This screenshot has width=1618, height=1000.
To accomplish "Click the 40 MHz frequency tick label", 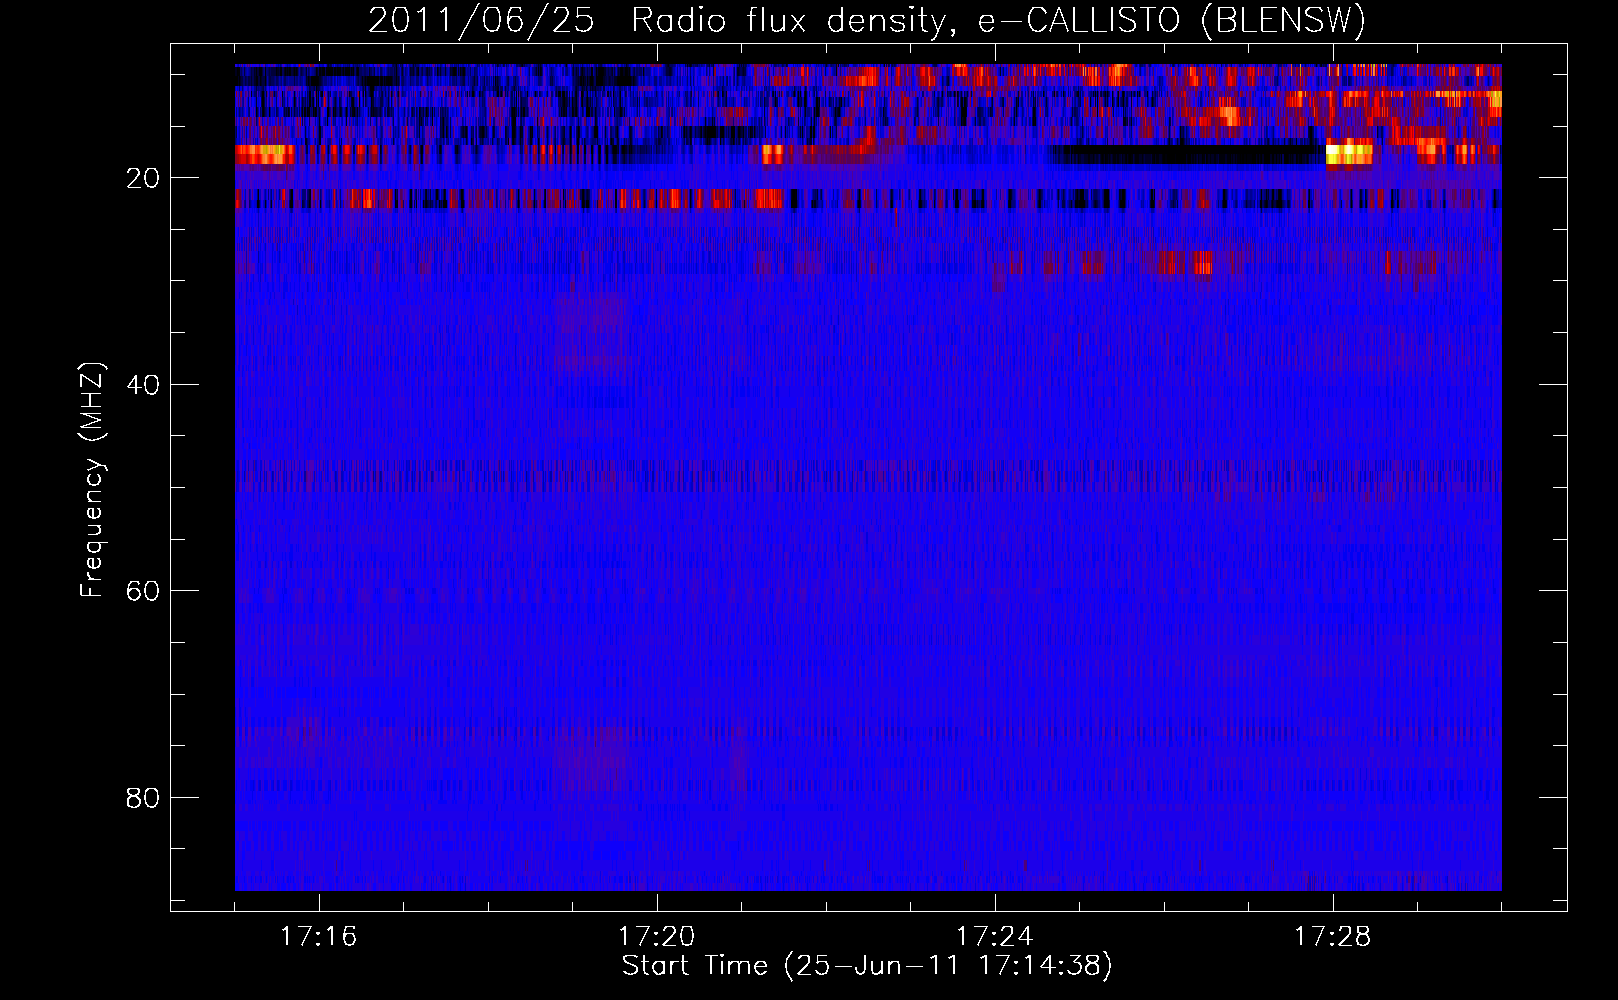I will 144,385.
